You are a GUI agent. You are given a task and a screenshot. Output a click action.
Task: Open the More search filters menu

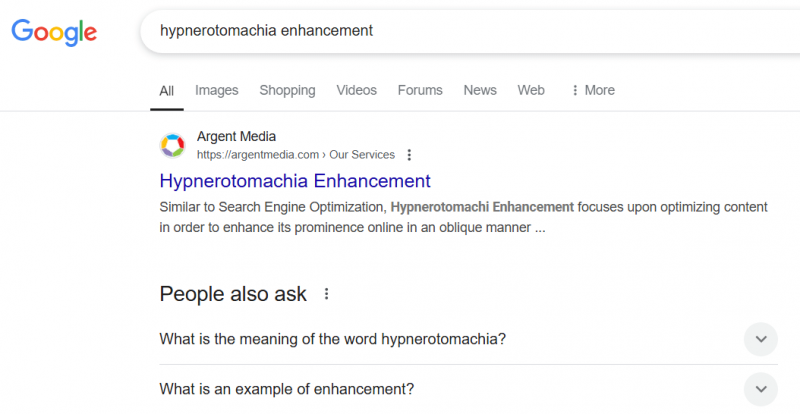click(593, 90)
